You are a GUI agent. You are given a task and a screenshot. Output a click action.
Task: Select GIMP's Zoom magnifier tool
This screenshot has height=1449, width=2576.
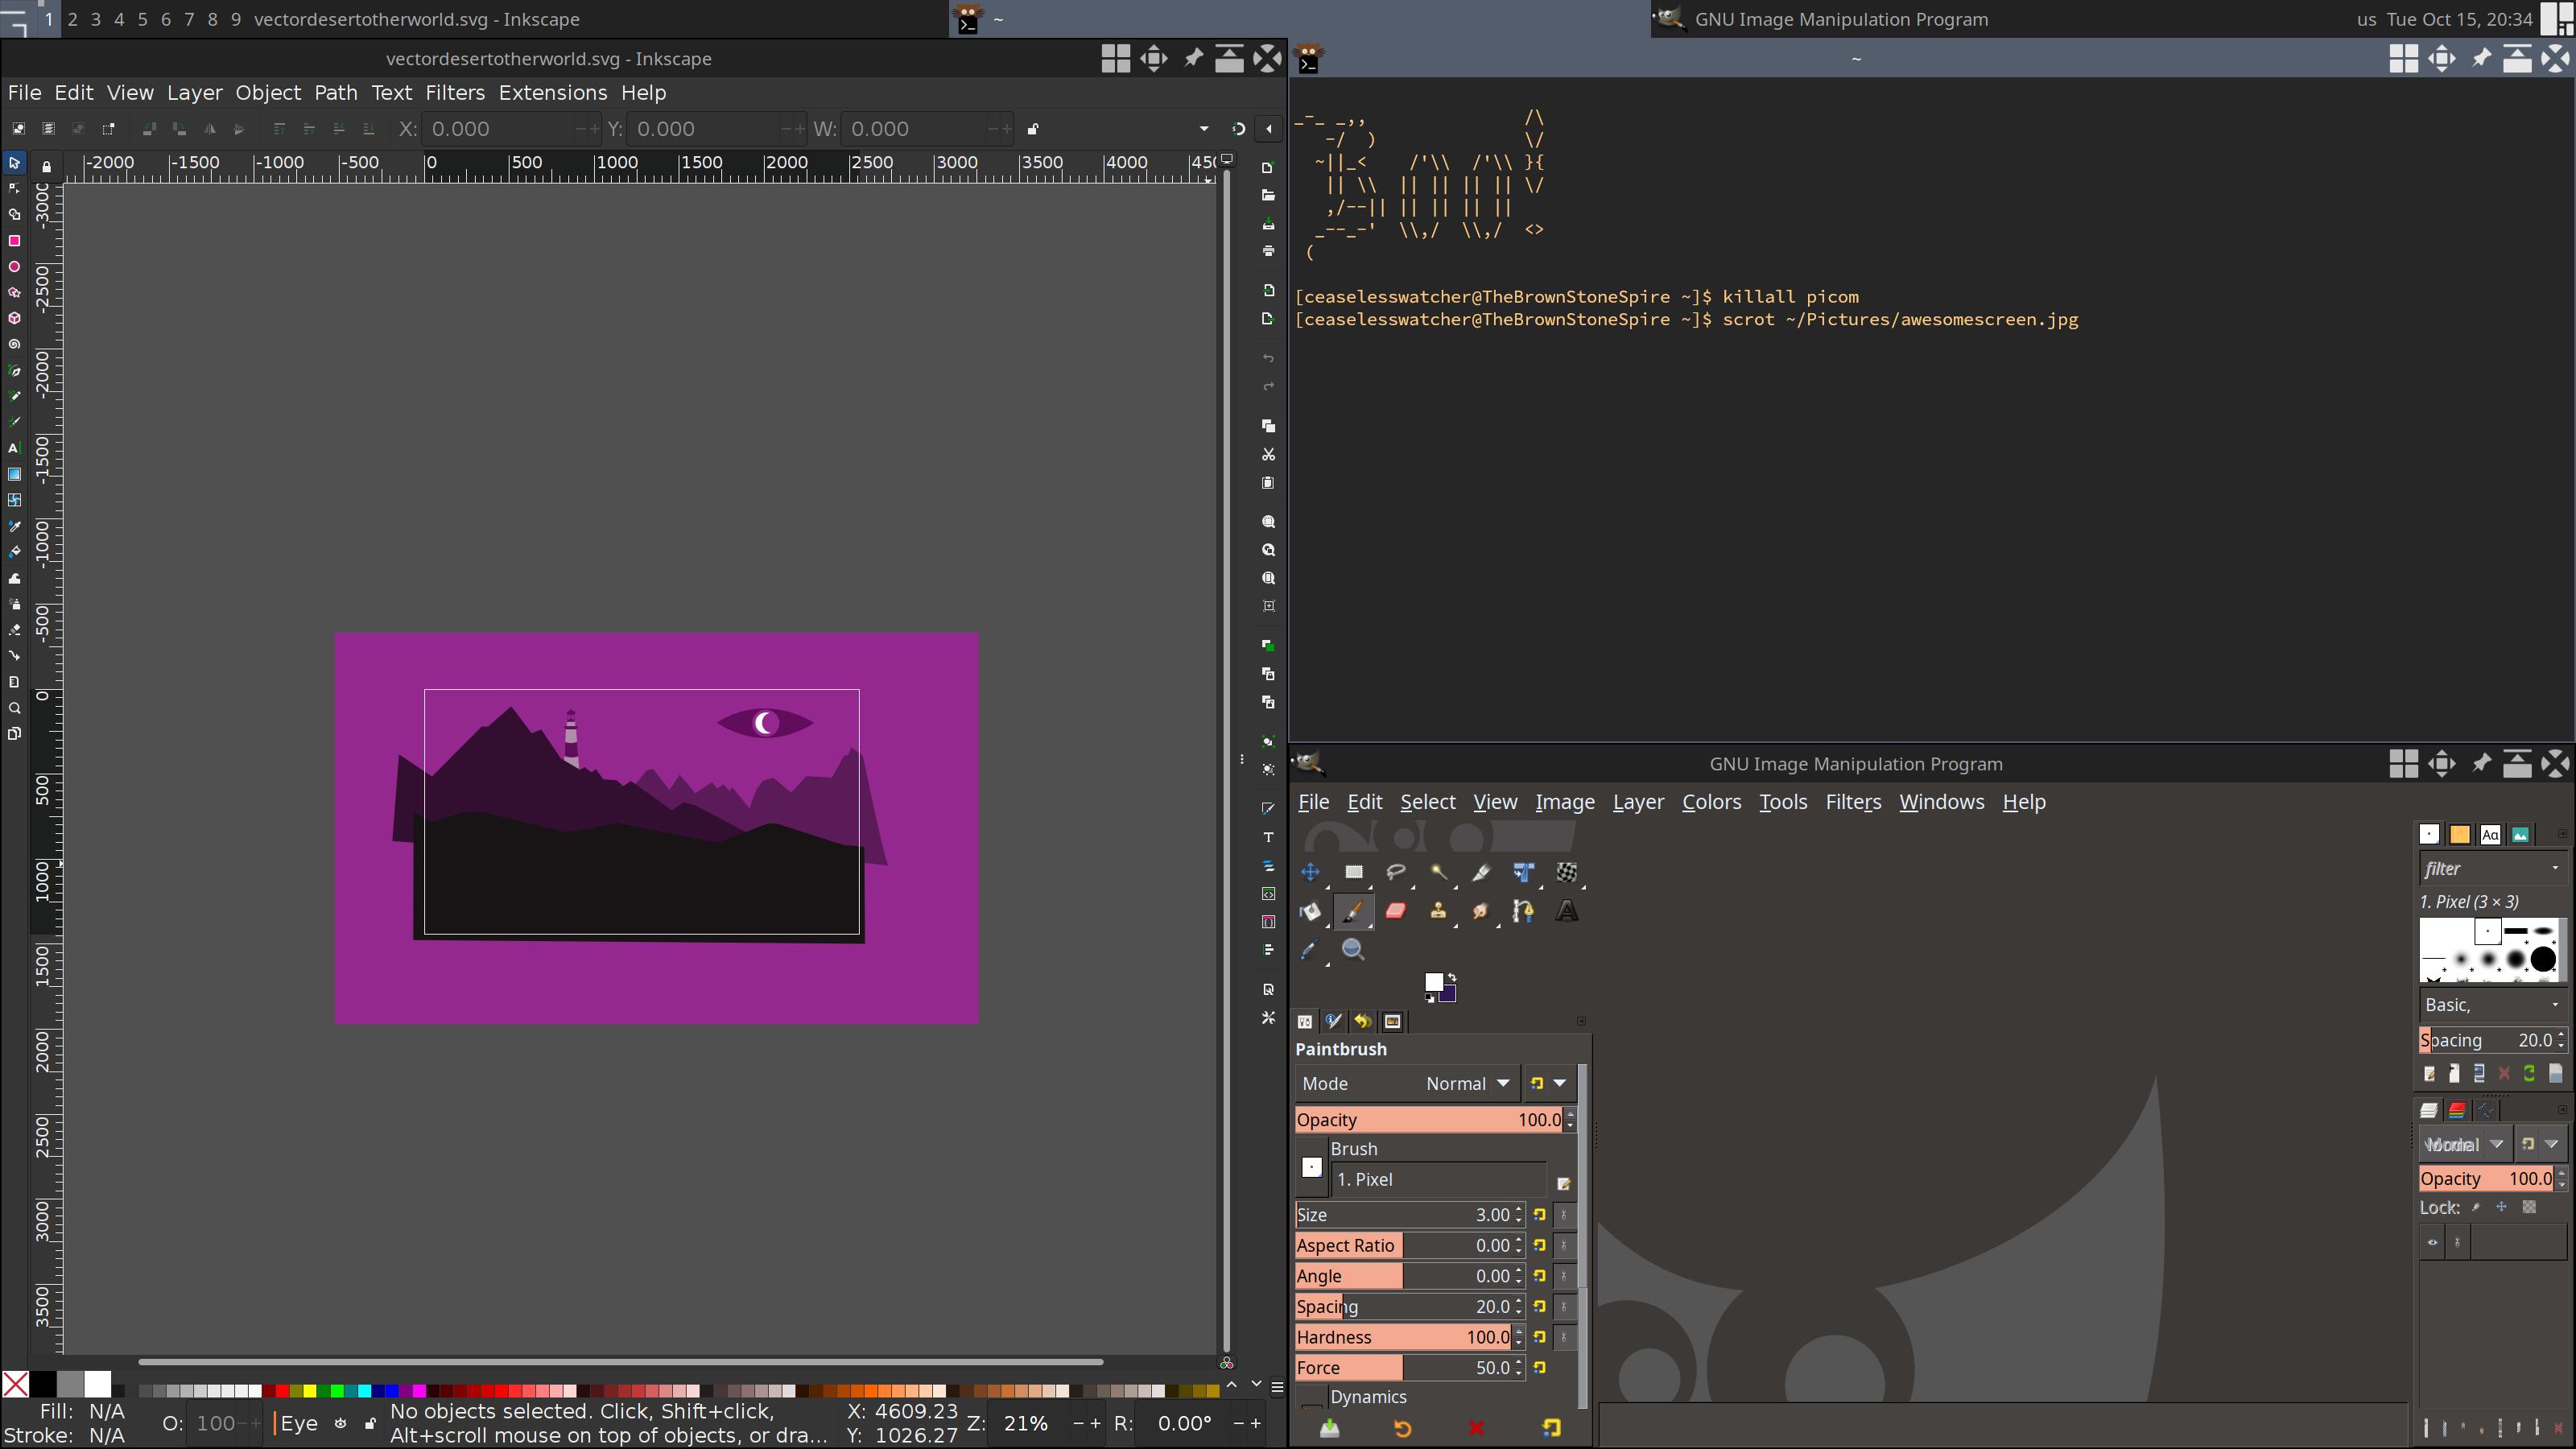click(1353, 950)
